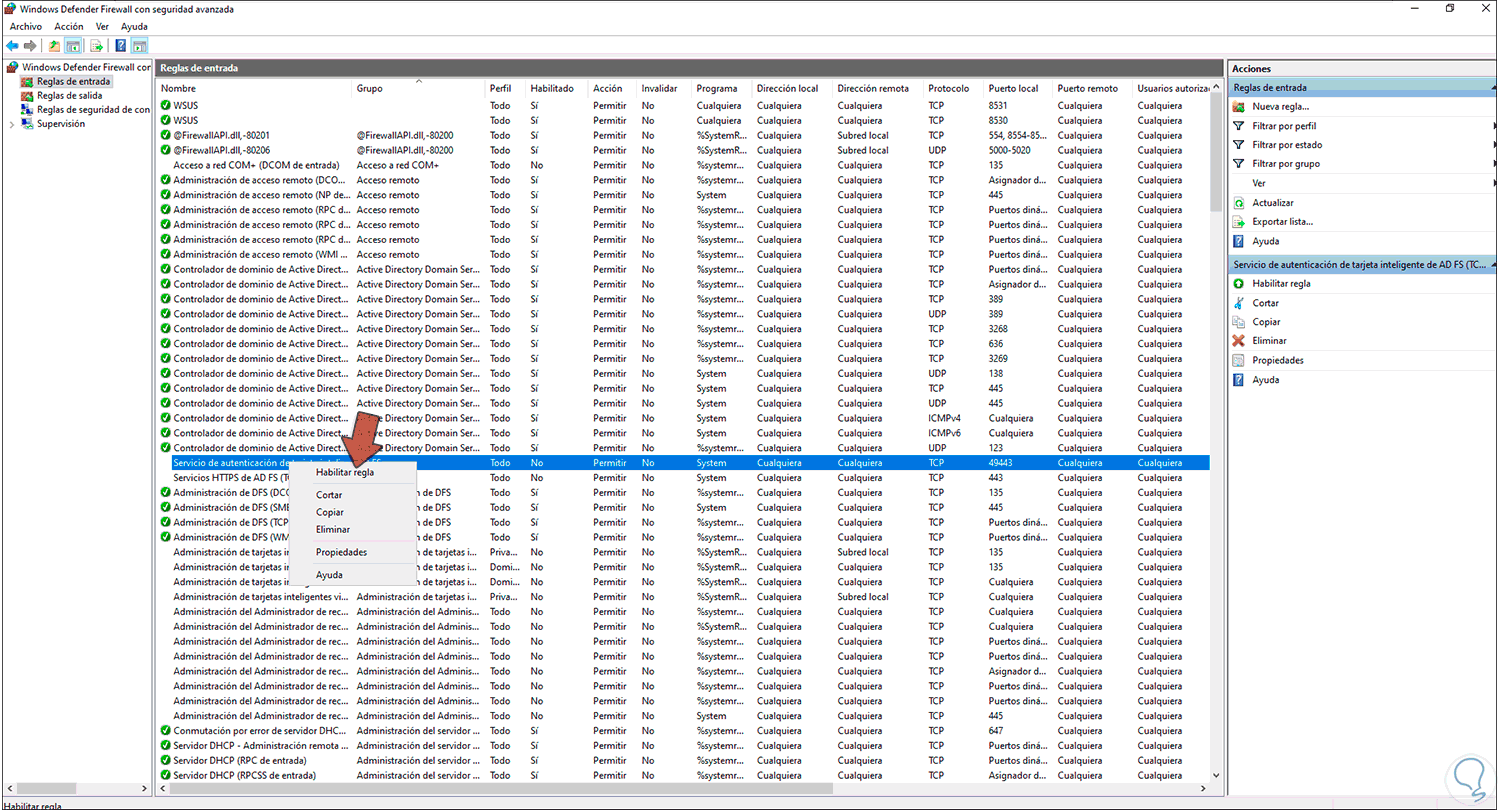1500x810 pixels.
Task: Open the Archivo menu
Action: click(x=26, y=26)
